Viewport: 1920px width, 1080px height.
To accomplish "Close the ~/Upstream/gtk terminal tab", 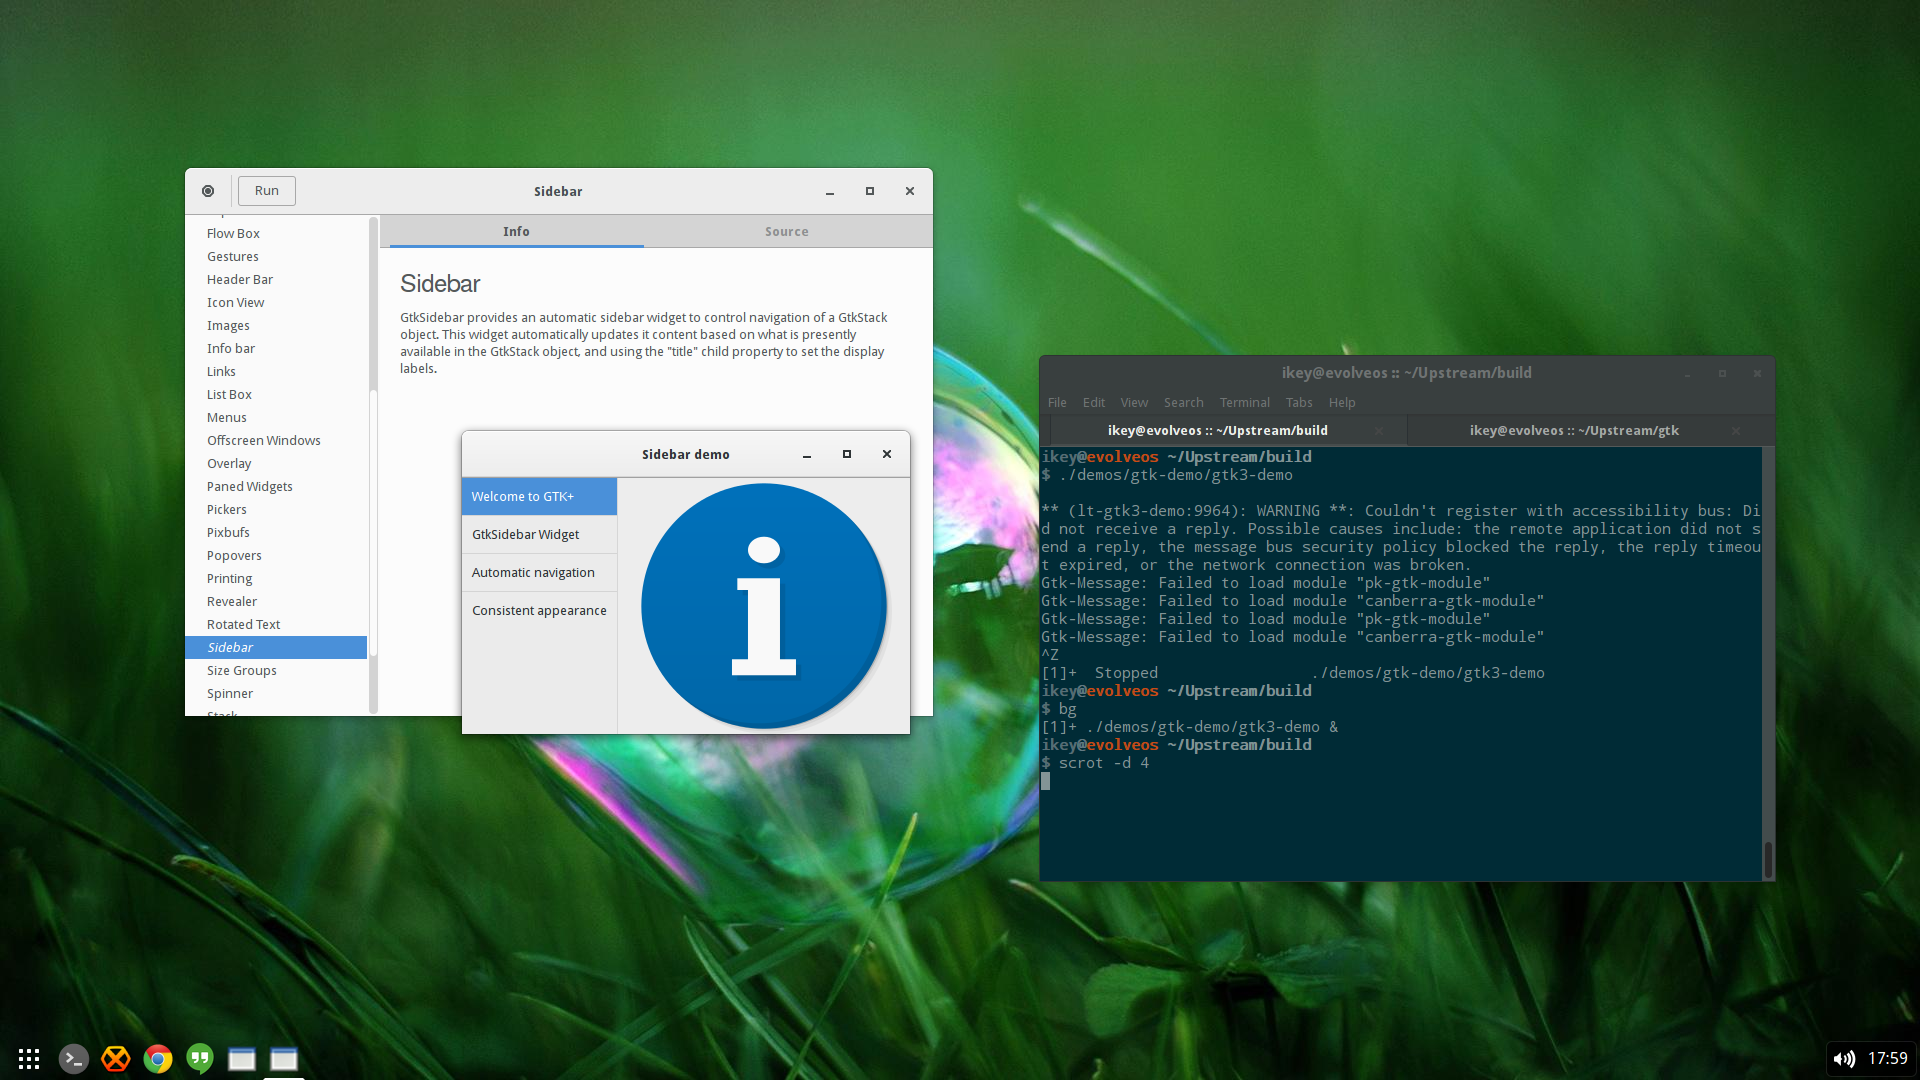I will pyautogui.click(x=1736, y=431).
